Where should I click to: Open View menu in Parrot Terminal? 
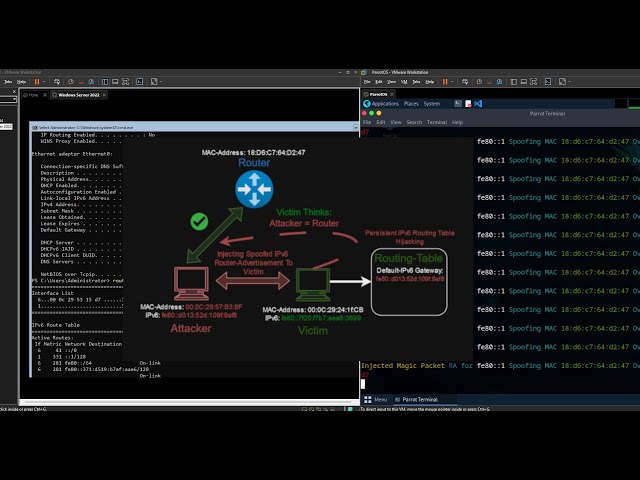(396, 122)
